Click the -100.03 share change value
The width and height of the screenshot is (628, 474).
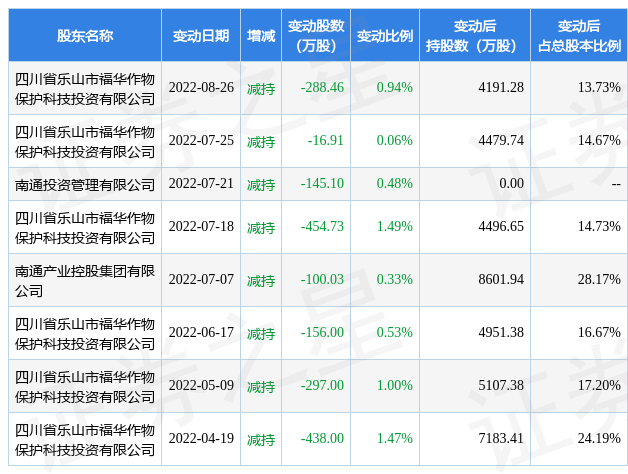click(322, 279)
